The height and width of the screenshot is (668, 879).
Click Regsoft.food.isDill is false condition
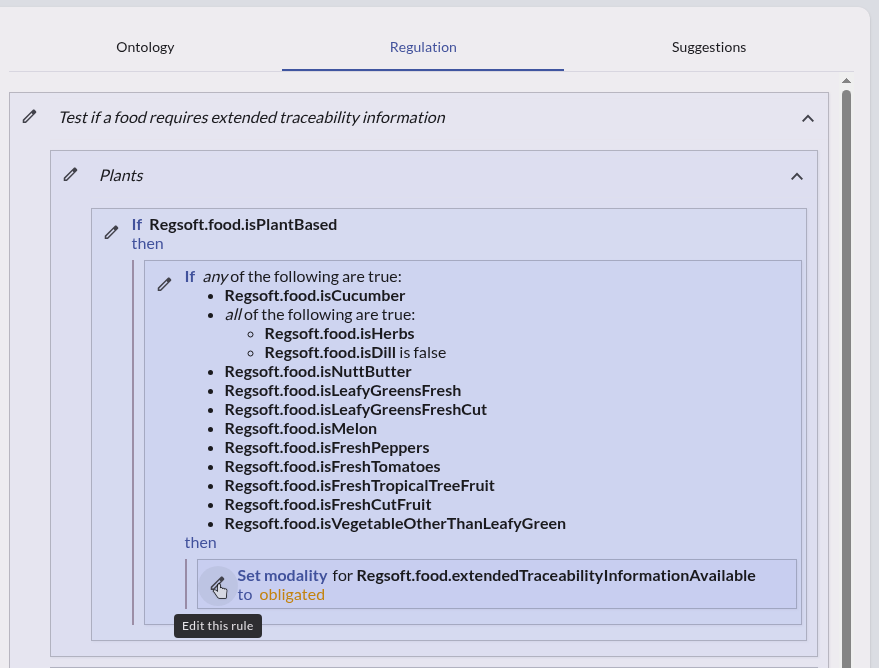(355, 352)
